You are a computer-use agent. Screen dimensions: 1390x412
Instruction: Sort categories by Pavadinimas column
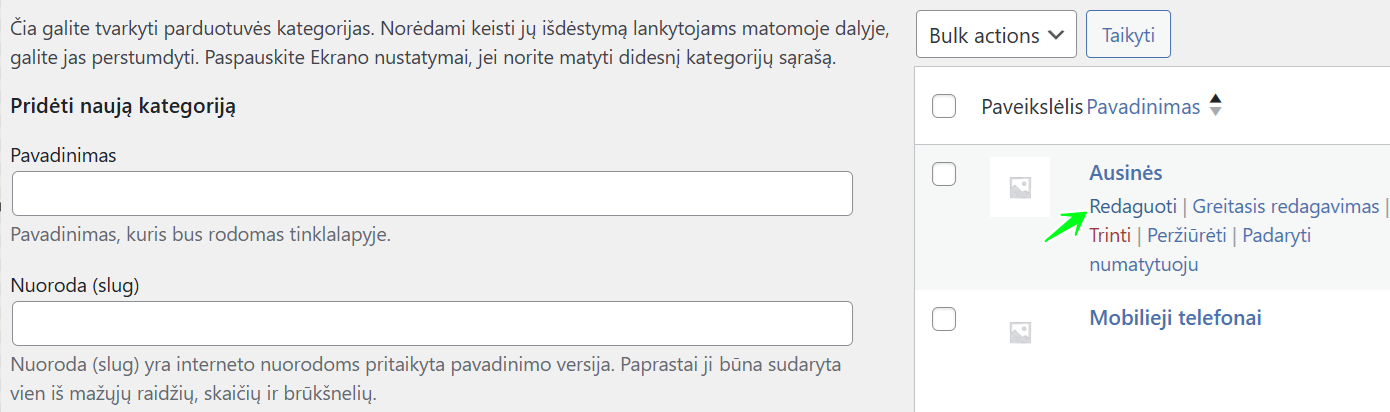[1143, 107]
